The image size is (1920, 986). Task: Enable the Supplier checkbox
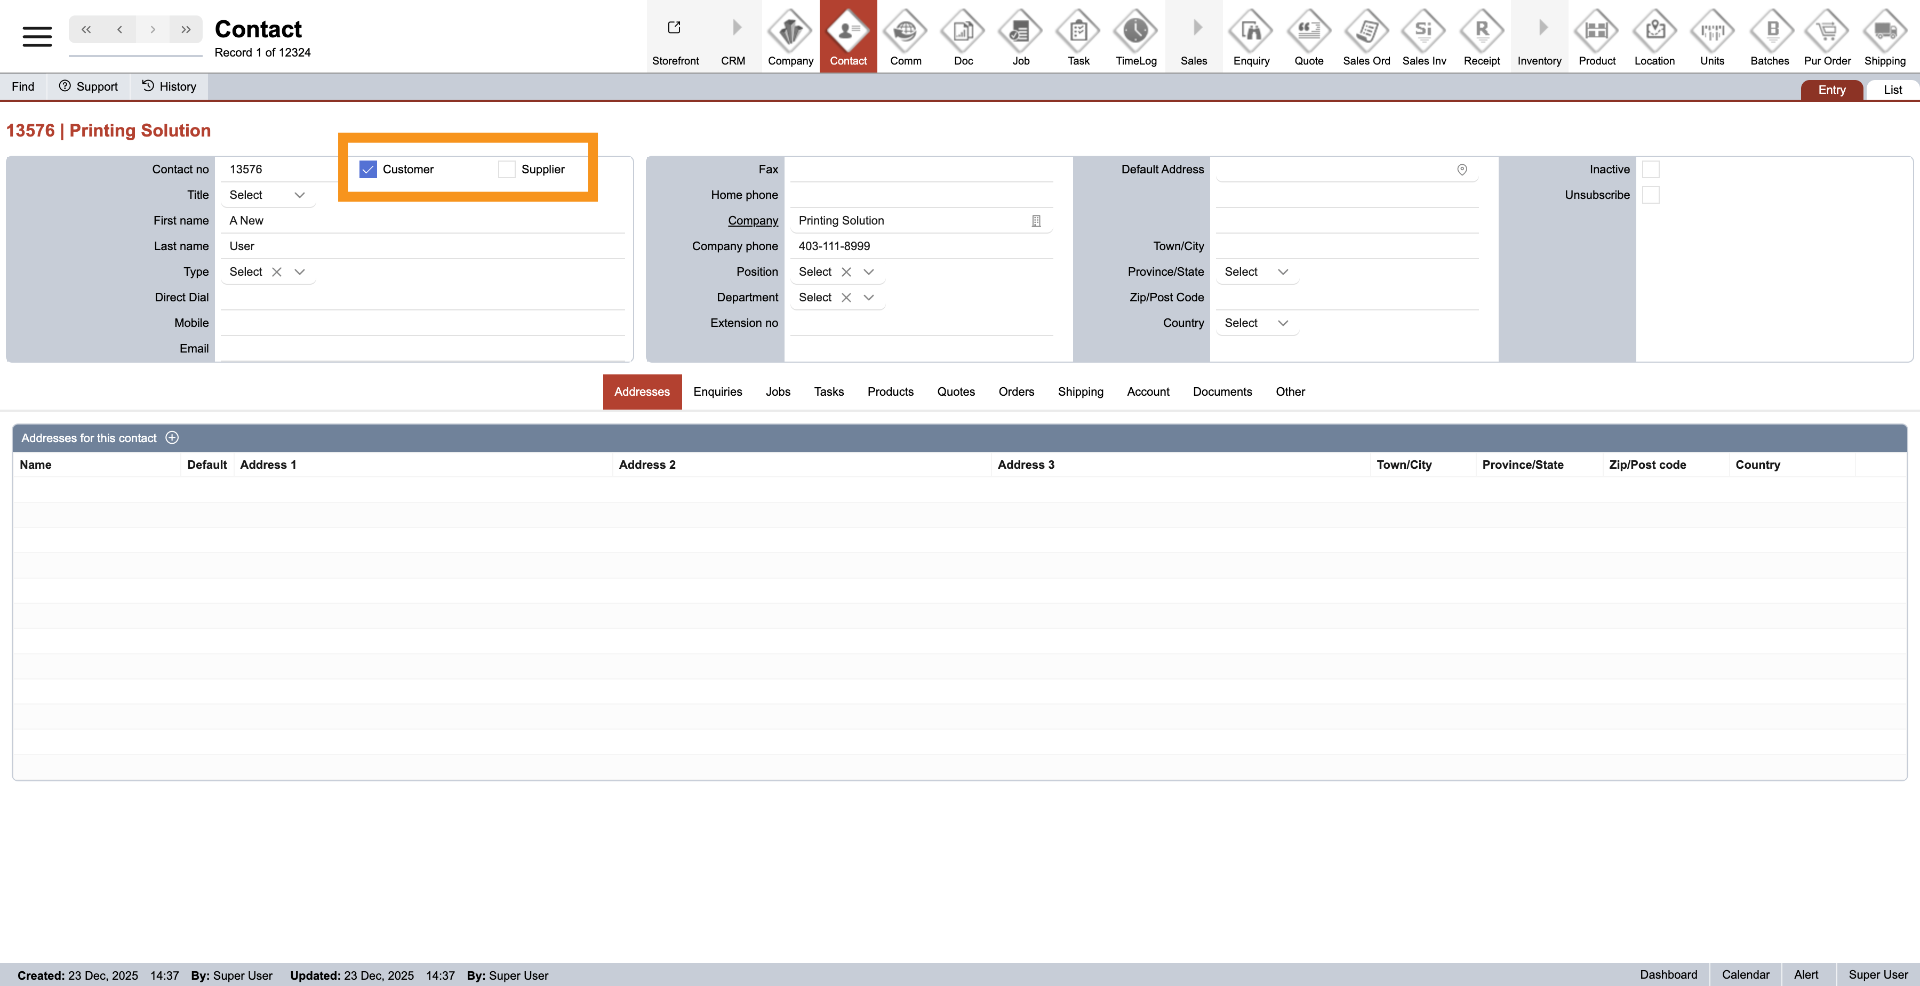pyautogui.click(x=507, y=170)
